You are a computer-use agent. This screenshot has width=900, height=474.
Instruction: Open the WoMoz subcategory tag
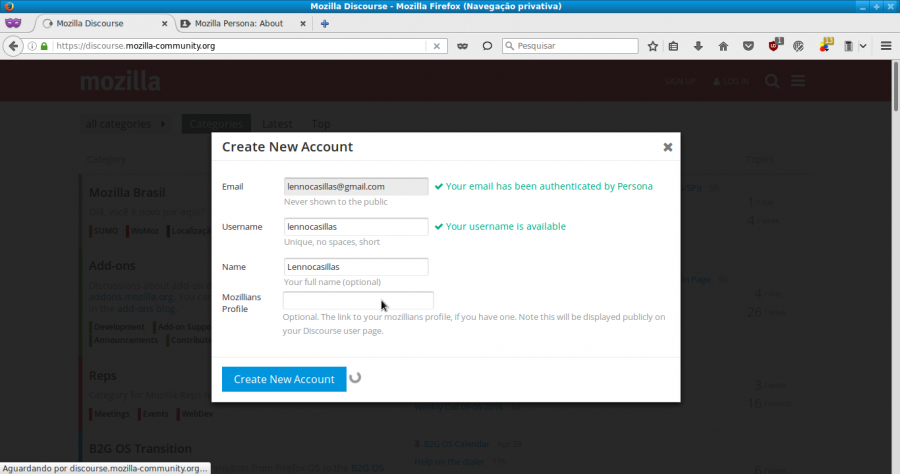[144, 231]
